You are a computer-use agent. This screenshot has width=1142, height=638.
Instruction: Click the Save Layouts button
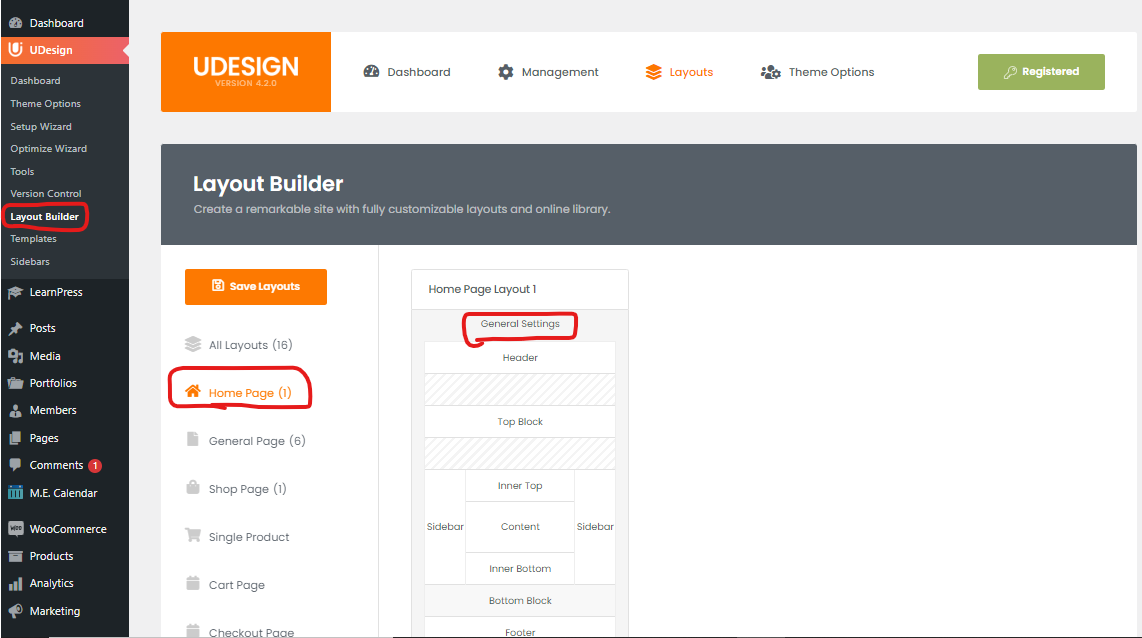(x=256, y=286)
